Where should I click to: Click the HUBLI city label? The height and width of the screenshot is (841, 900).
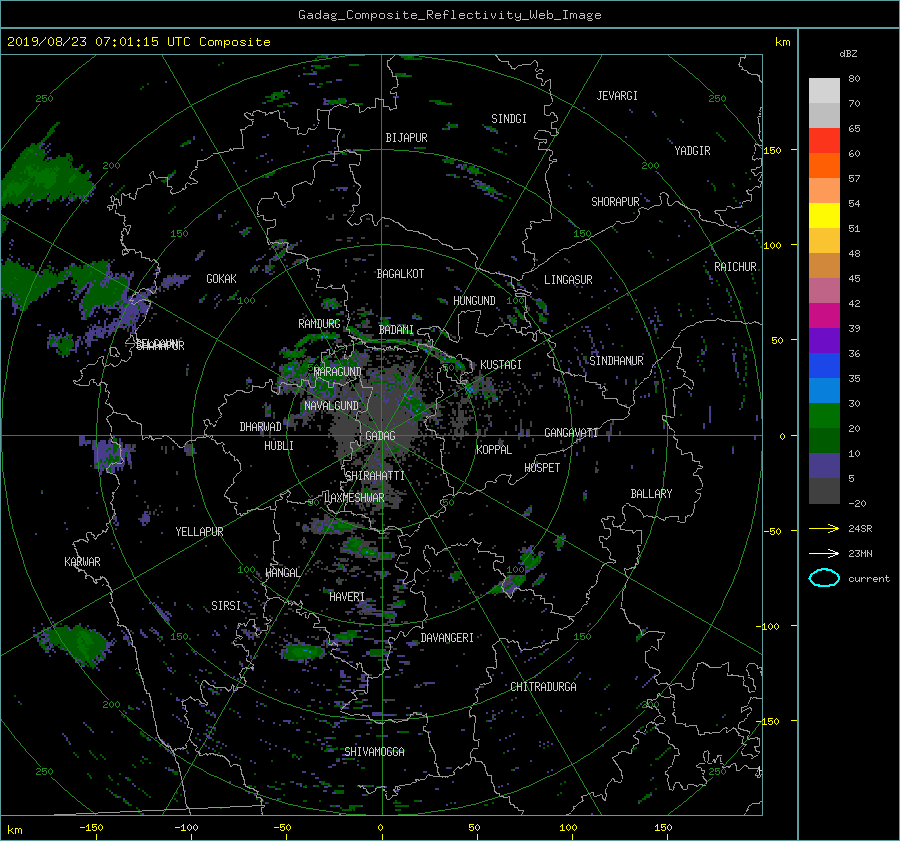[x=278, y=446]
